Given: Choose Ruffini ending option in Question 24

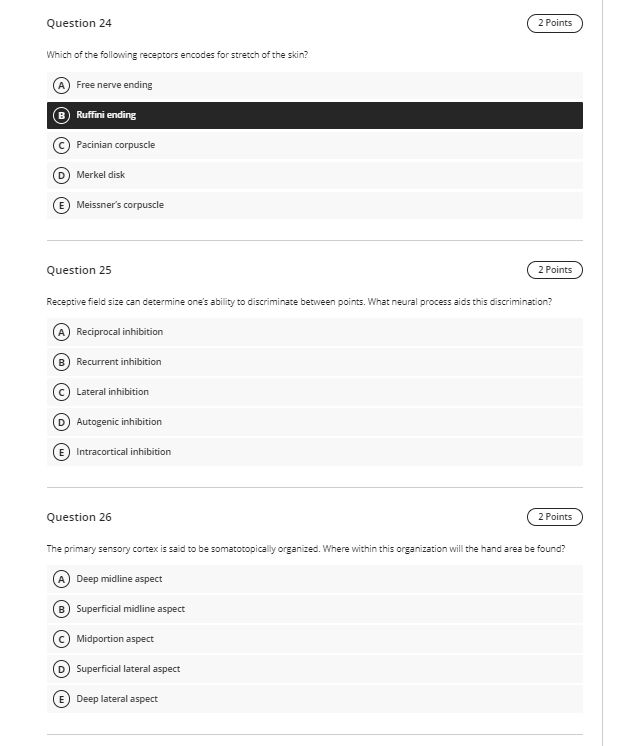Looking at the screenshot, I should point(314,115).
